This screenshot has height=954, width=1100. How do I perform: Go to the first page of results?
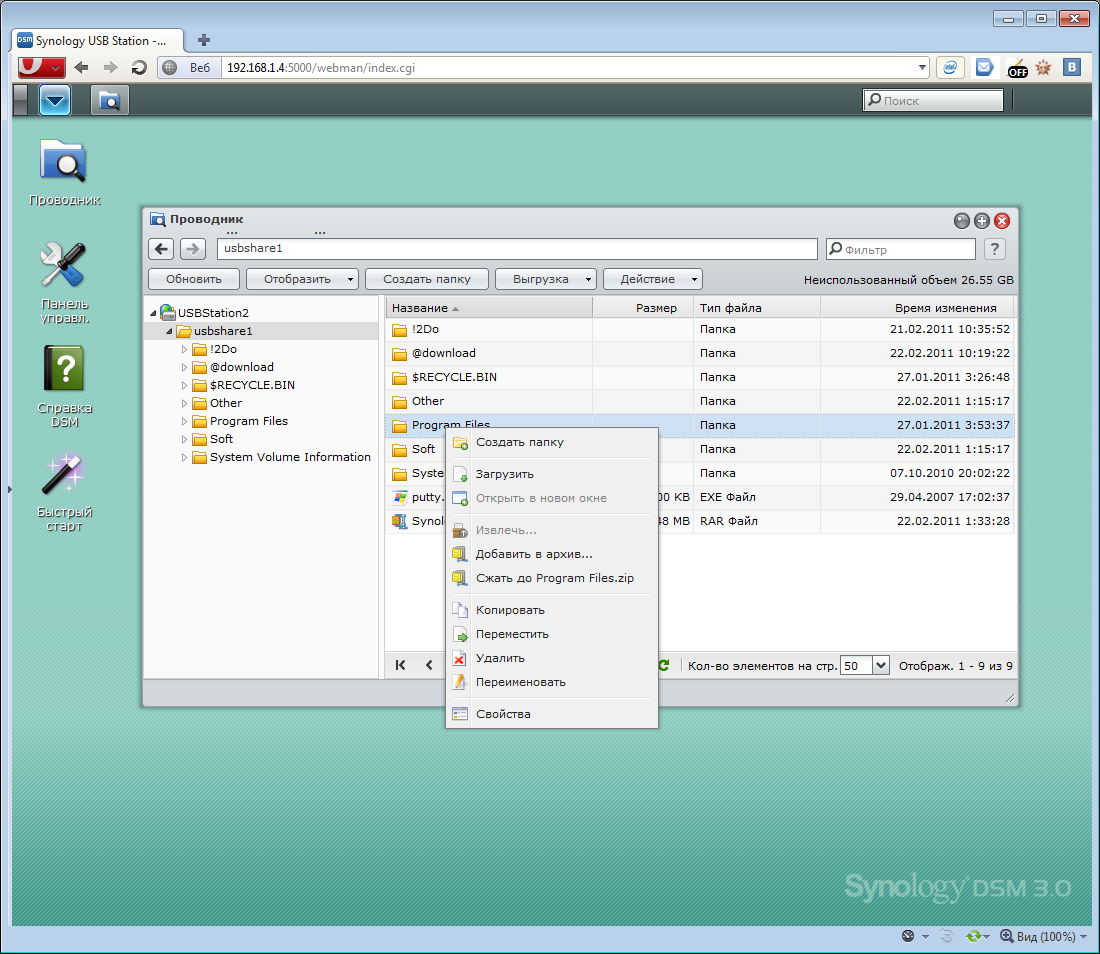coord(400,665)
